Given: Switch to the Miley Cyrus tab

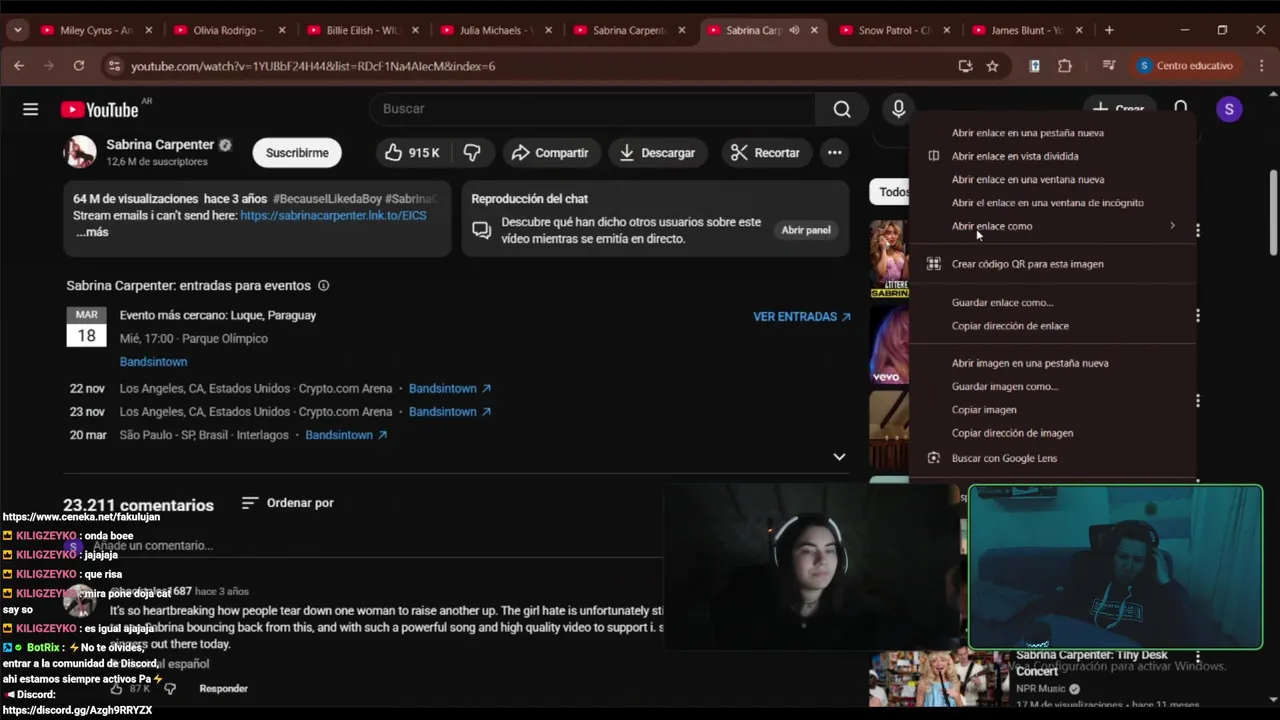Looking at the screenshot, I should [x=97, y=30].
